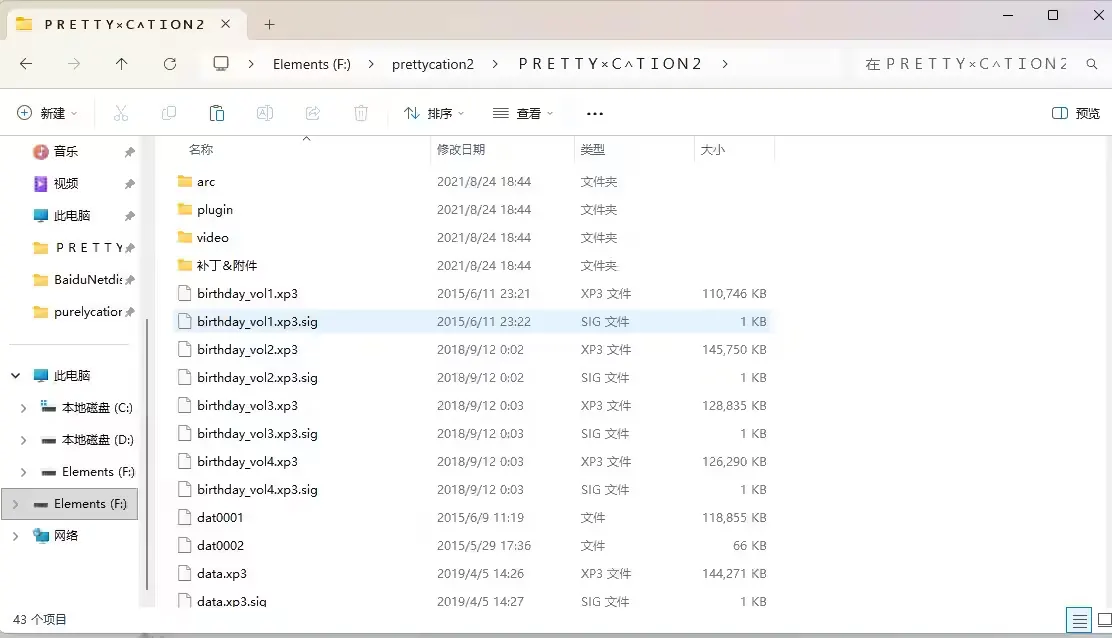
Task: Add a new Explorer tab
Action: pos(269,25)
